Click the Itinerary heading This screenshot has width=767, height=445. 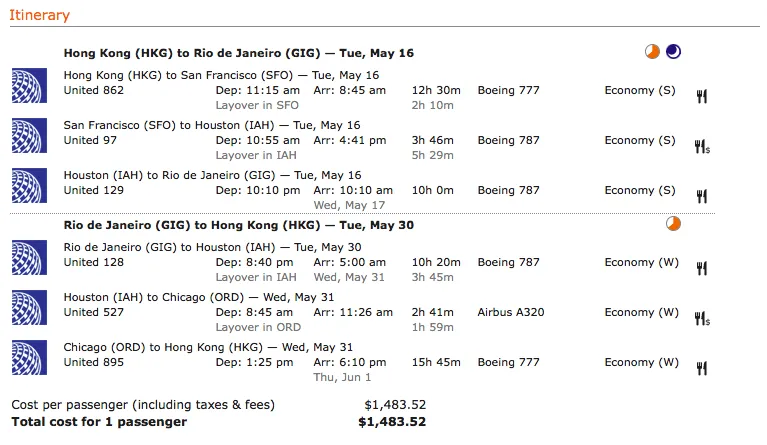[x=40, y=15]
